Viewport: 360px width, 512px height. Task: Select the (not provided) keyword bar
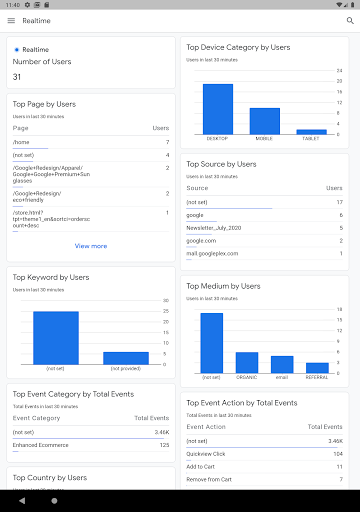click(126, 358)
